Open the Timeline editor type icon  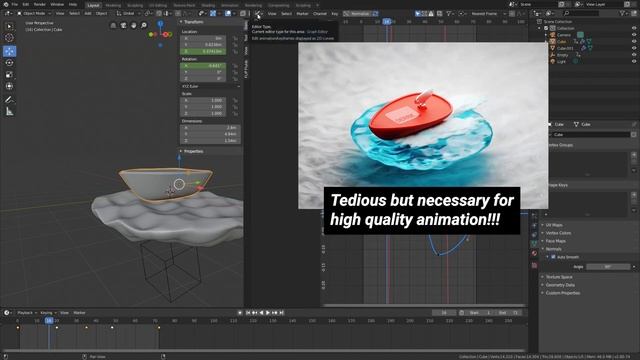coord(7,313)
